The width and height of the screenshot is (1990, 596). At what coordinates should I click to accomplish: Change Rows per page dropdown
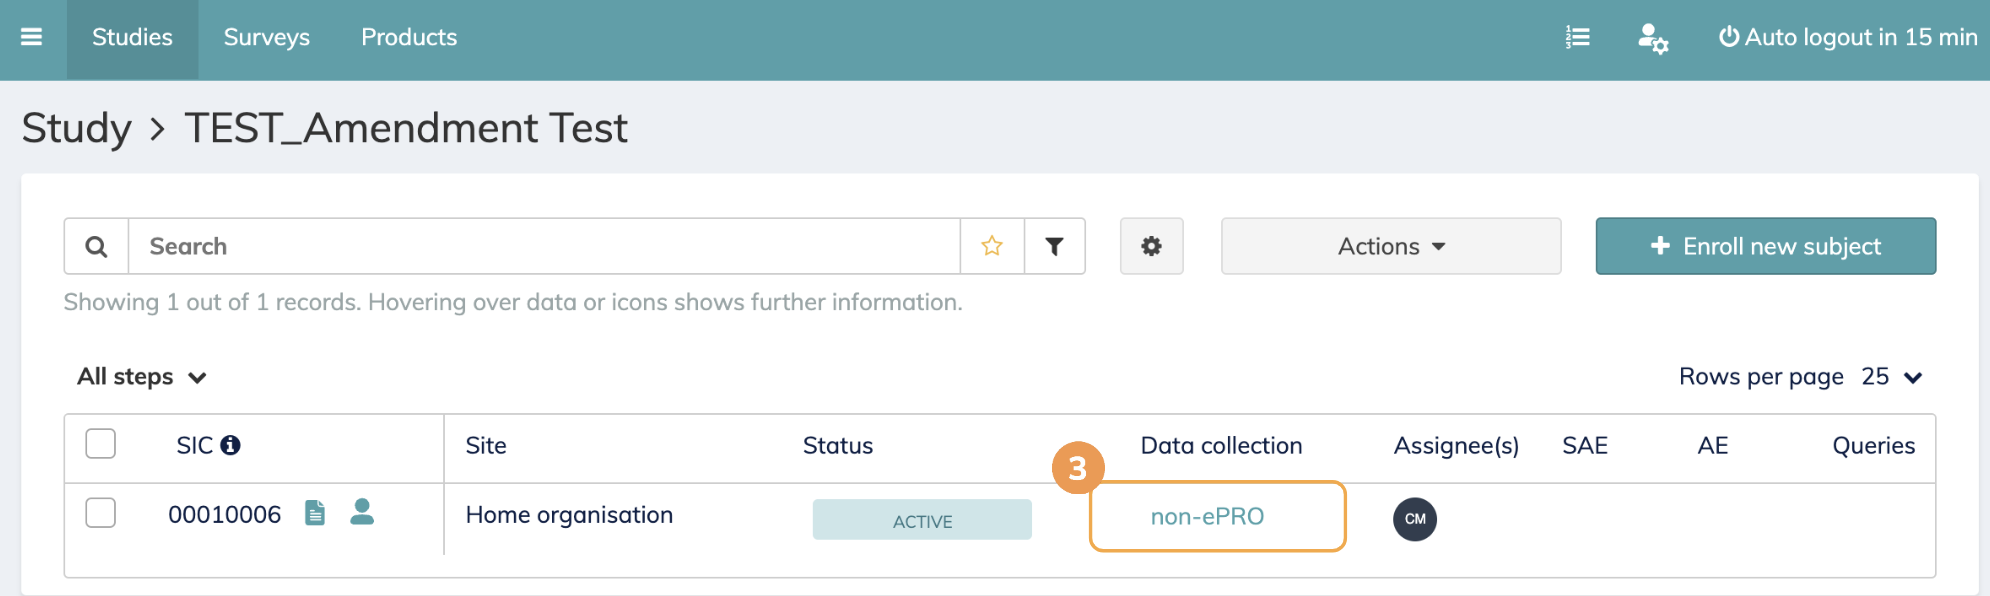pos(1892,377)
